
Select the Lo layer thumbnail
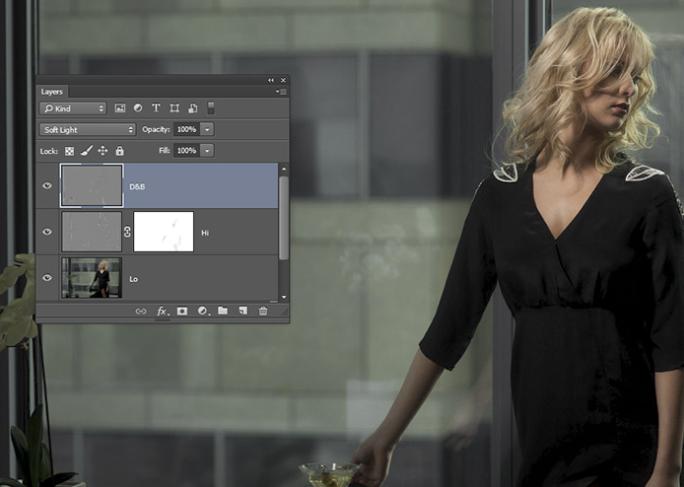[92, 278]
